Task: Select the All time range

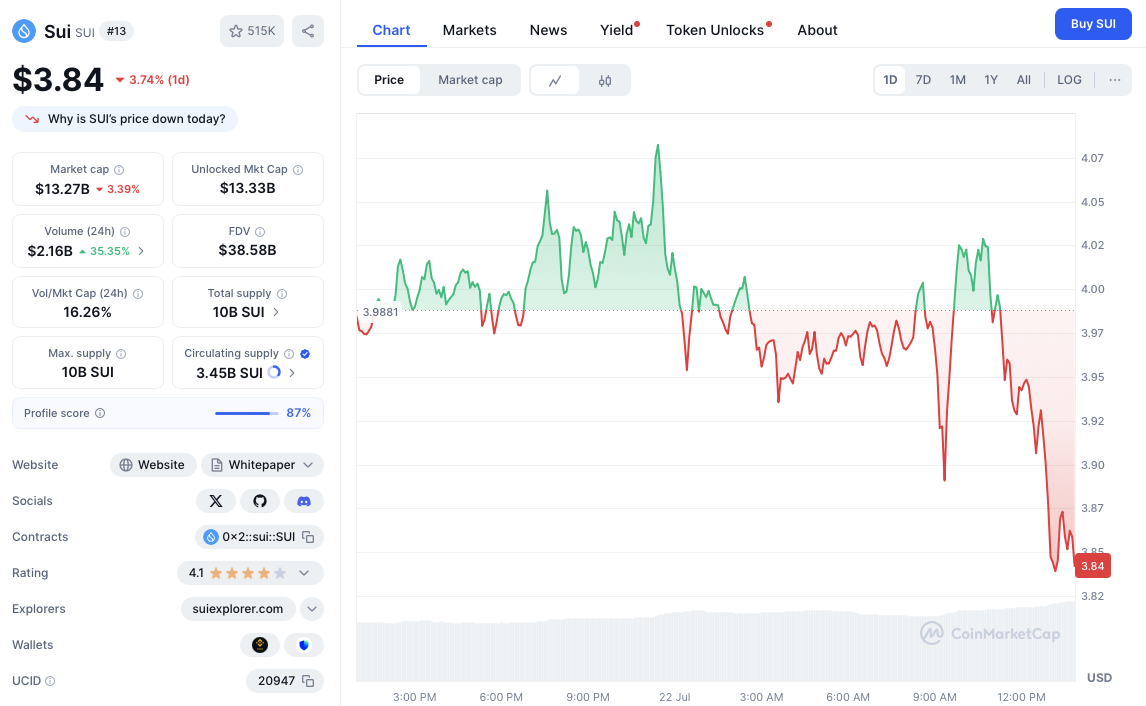Action: point(1024,80)
